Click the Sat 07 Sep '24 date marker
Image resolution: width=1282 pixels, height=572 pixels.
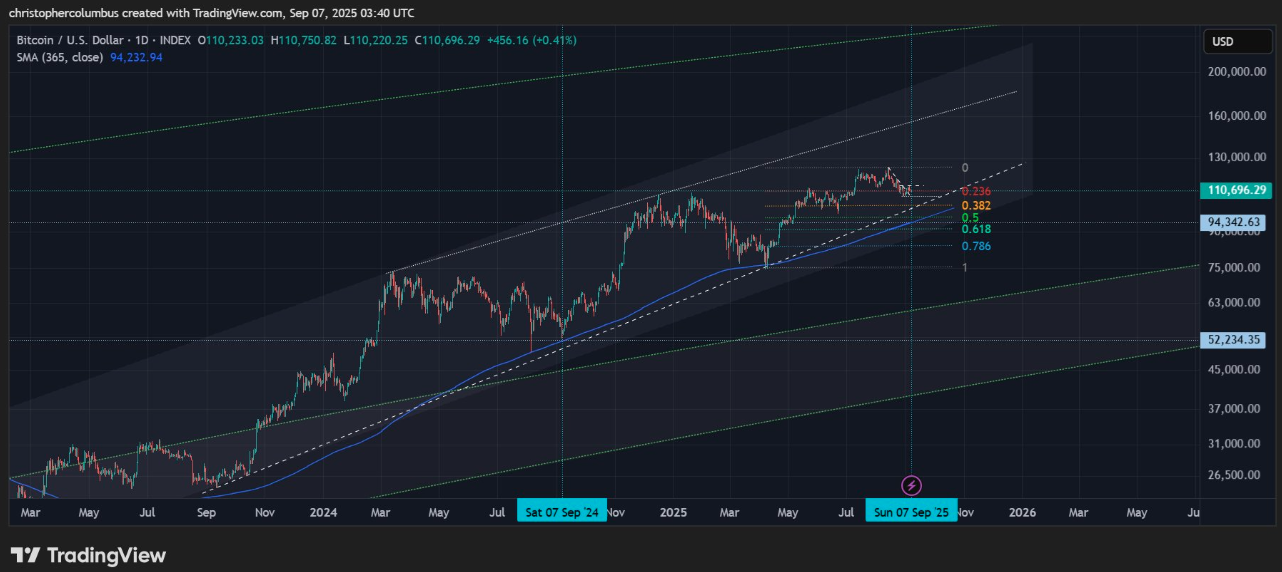tap(562, 512)
